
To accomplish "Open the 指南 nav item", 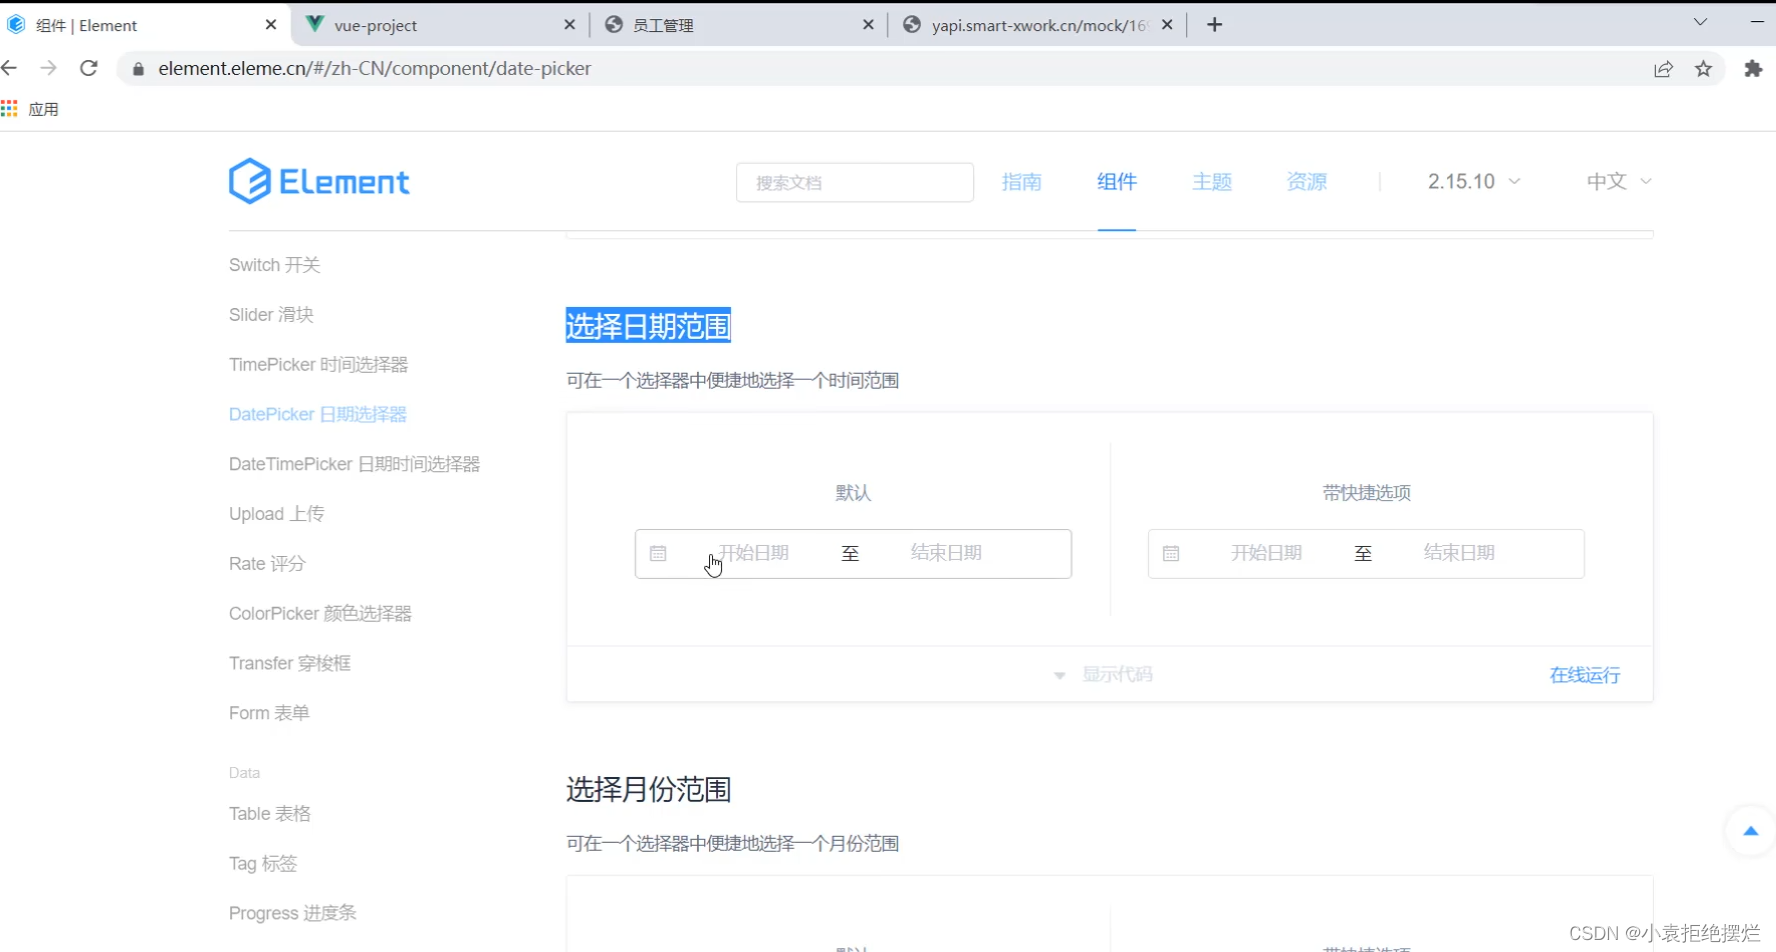I will [x=1022, y=182].
